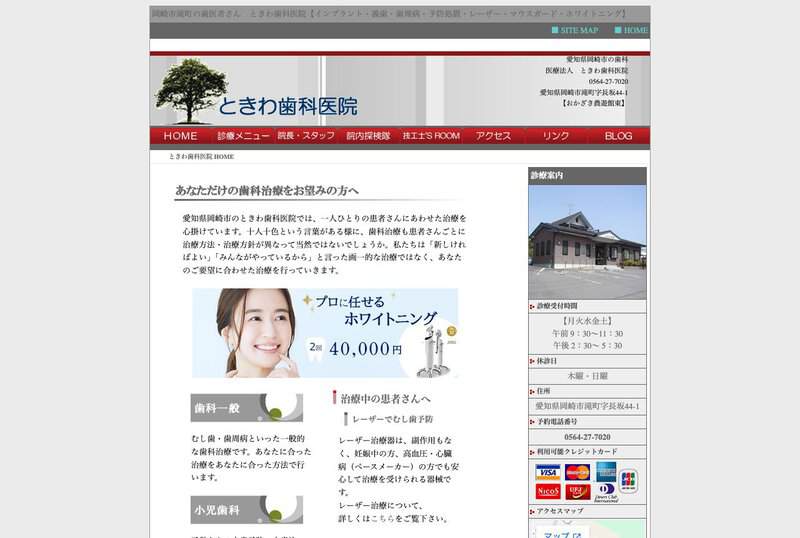800x538 pixels.
Task: Click the ときわ歯科医院 HOME breadcrumb
Action: tap(201, 157)
